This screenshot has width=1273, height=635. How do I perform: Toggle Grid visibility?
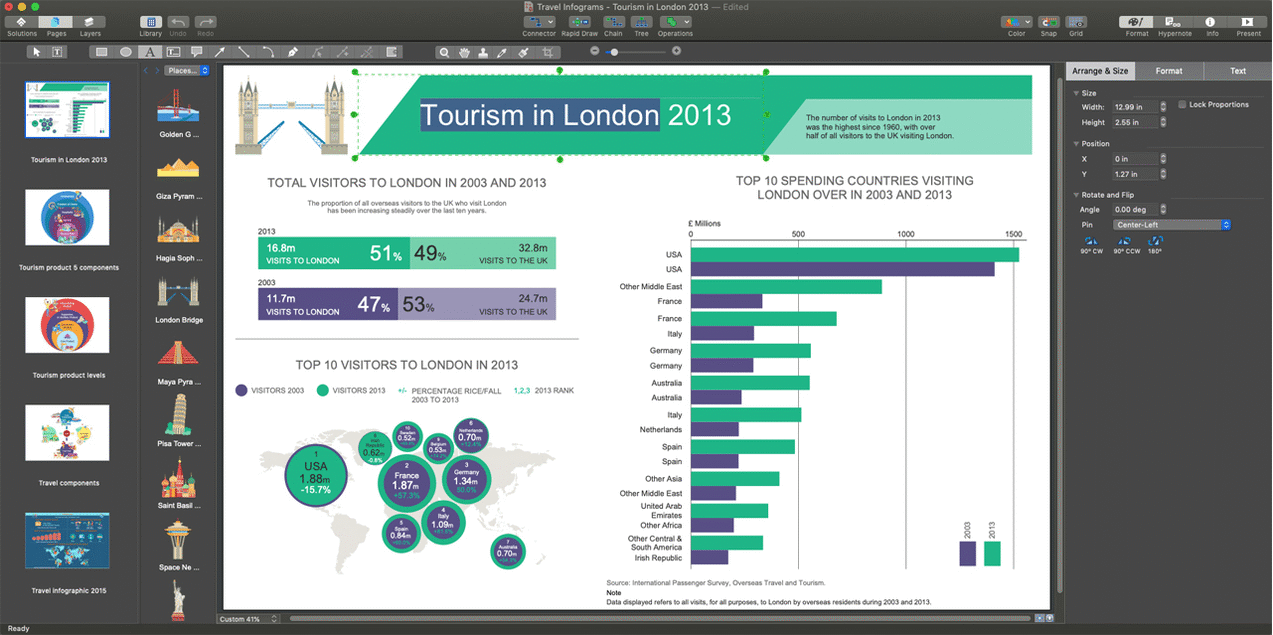point(1076,21)
